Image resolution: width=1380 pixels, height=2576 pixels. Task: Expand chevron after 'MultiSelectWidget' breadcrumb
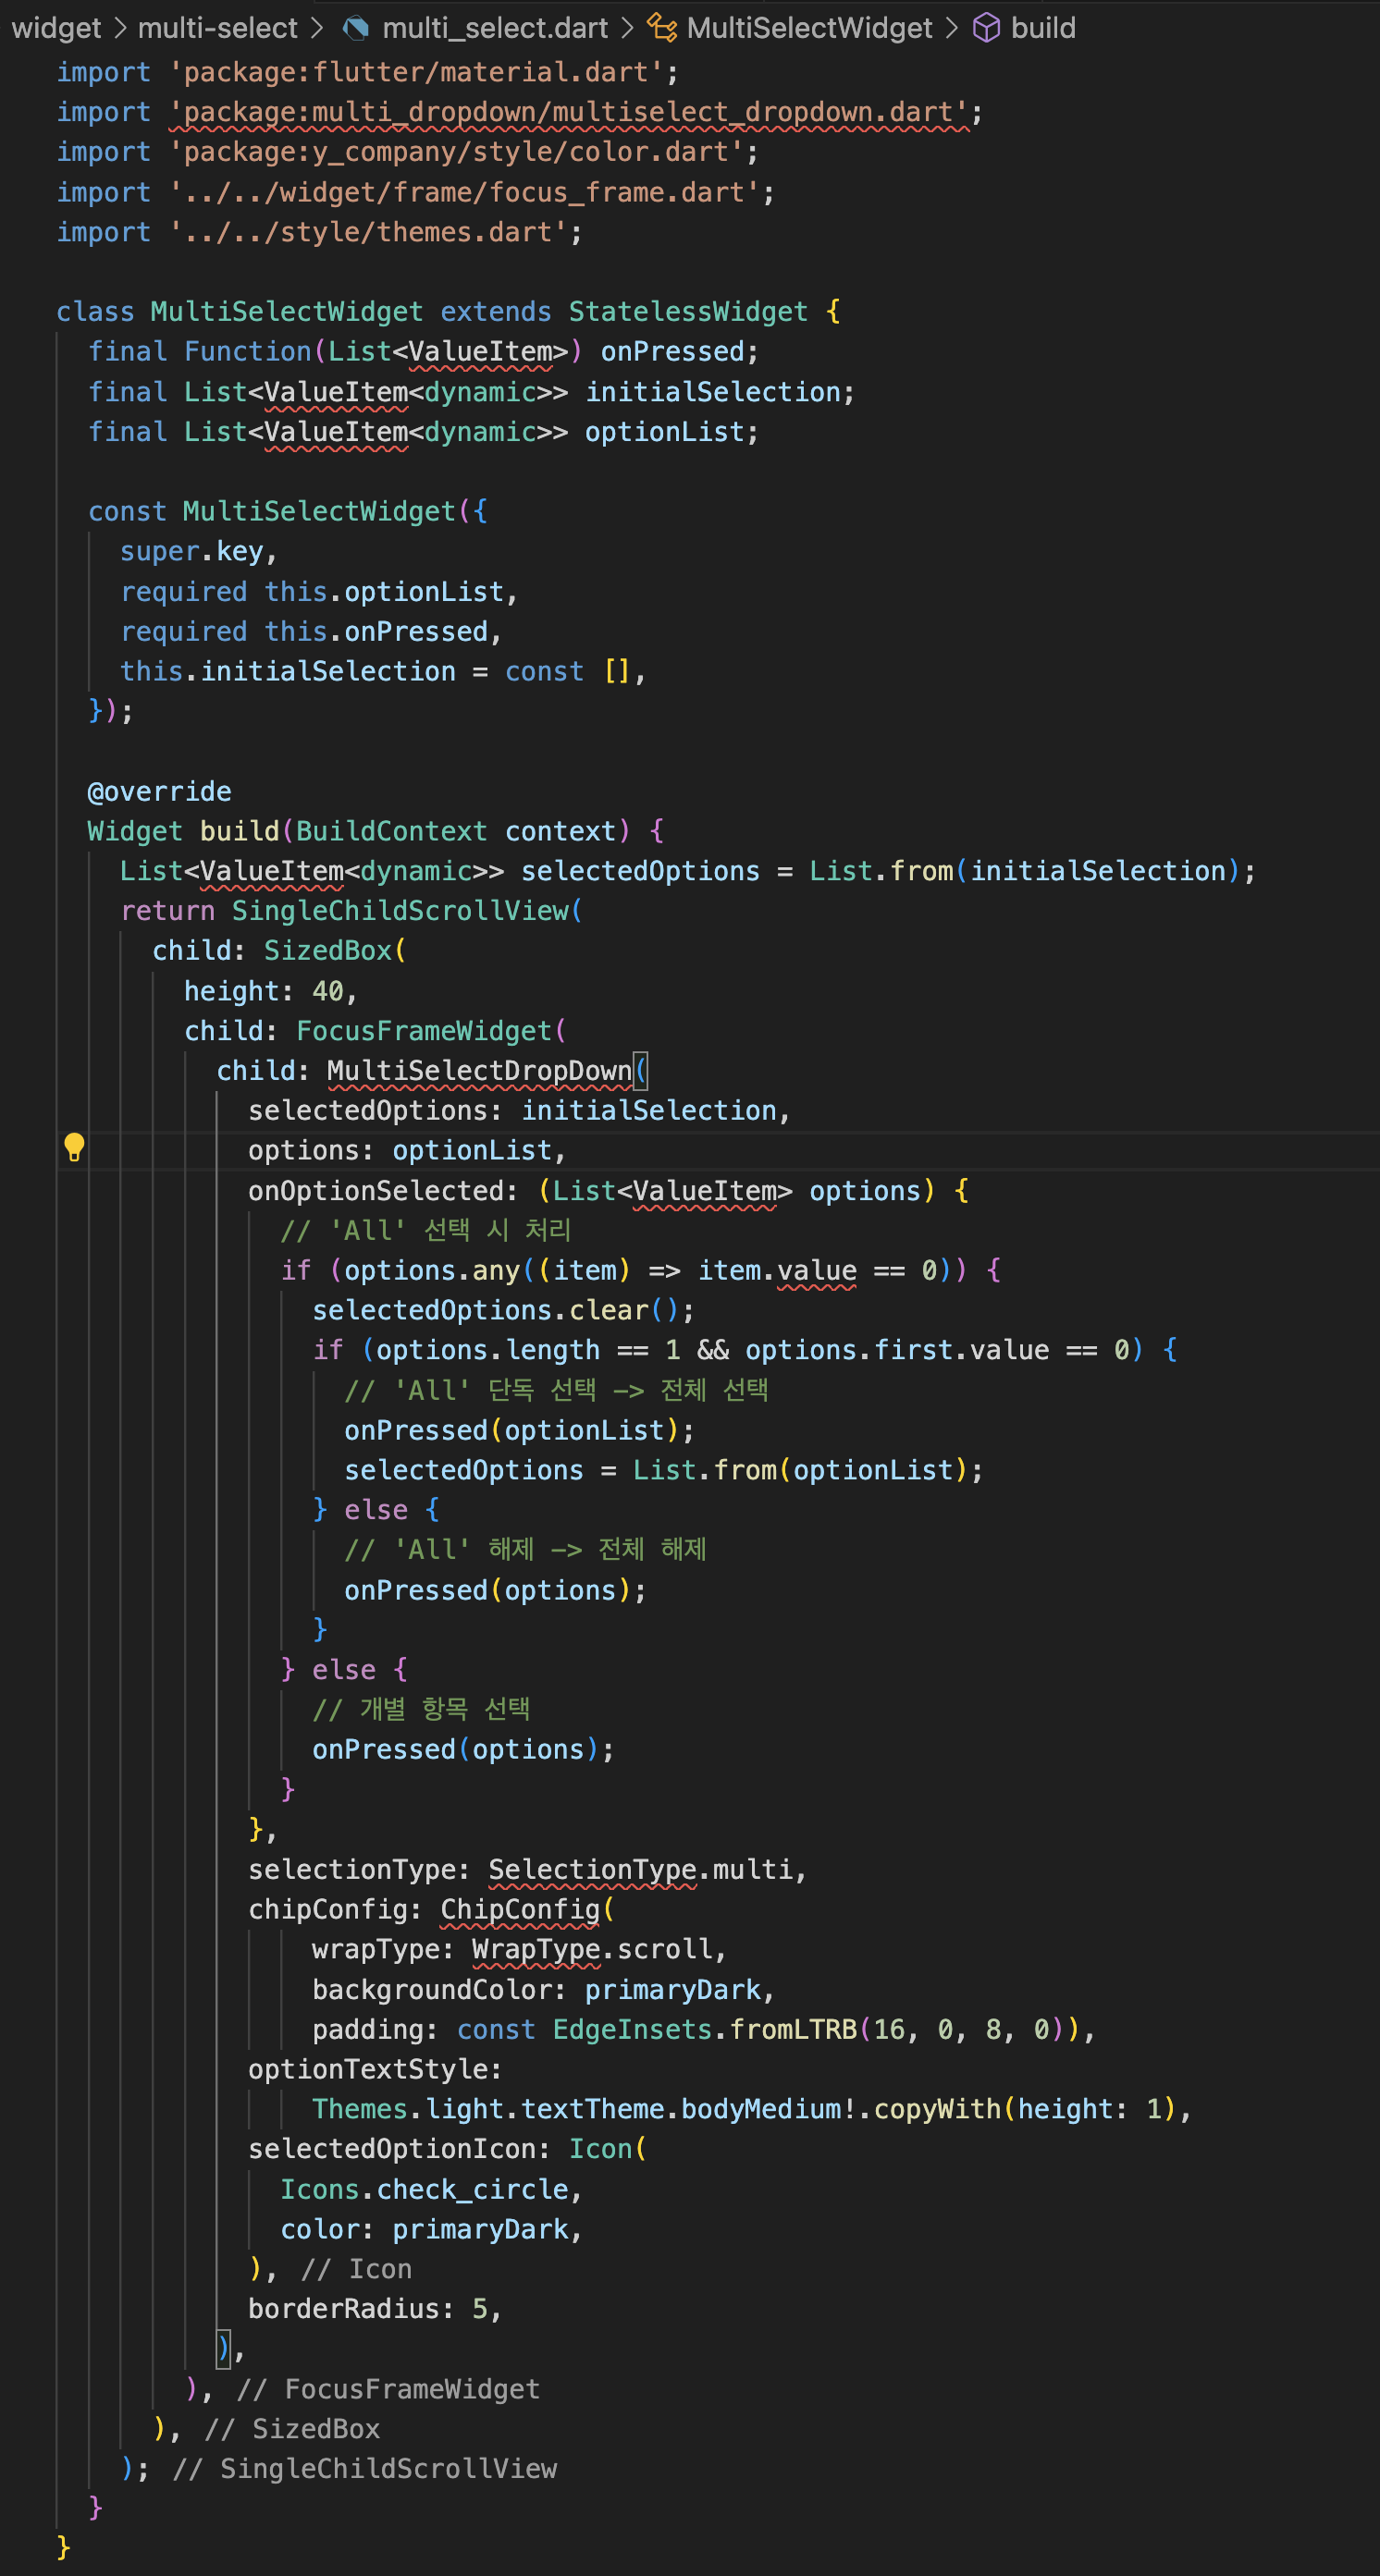(952, 28)
